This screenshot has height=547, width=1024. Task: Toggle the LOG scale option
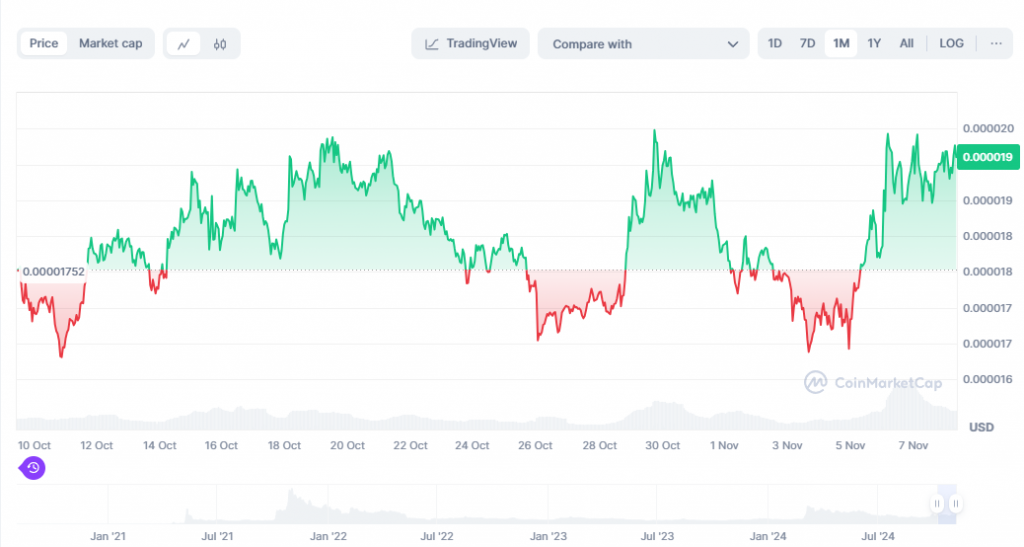click(x=951, y=43)
